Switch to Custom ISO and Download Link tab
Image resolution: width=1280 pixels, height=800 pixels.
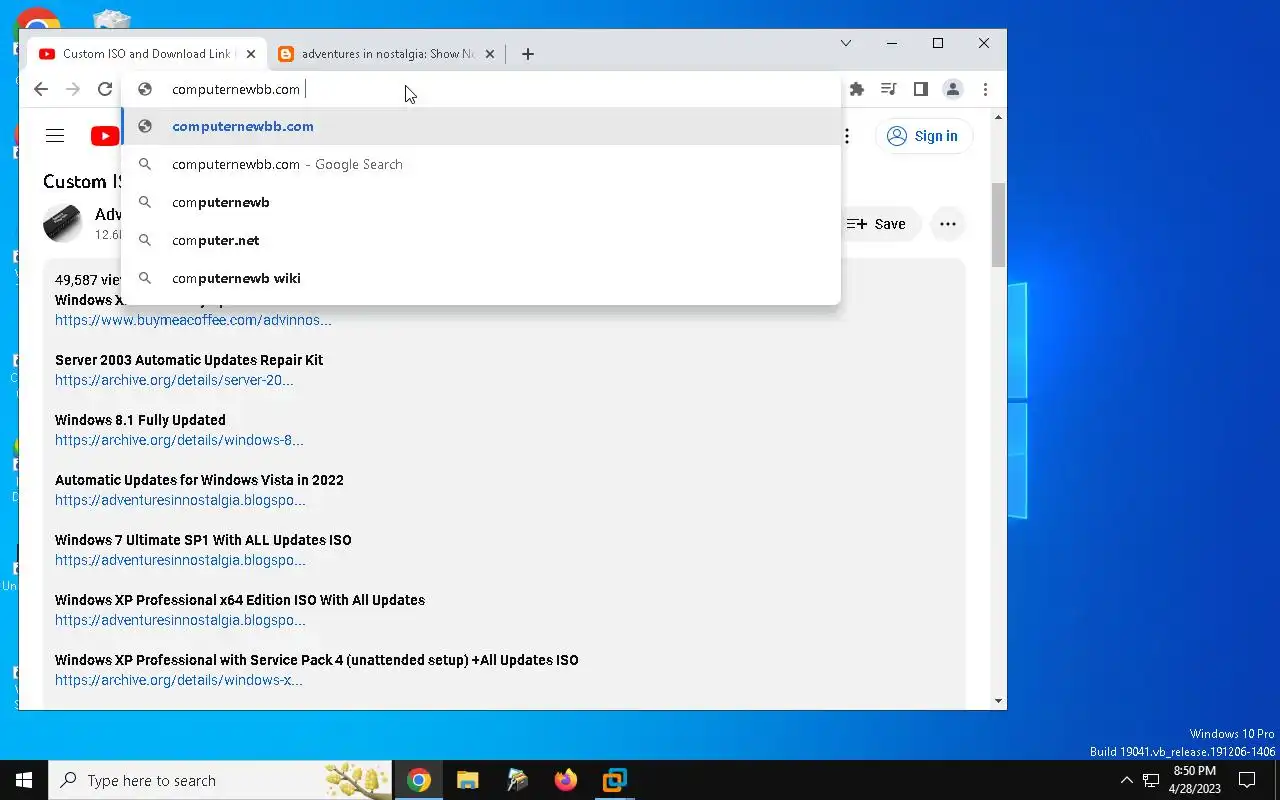tap(147, 54)
